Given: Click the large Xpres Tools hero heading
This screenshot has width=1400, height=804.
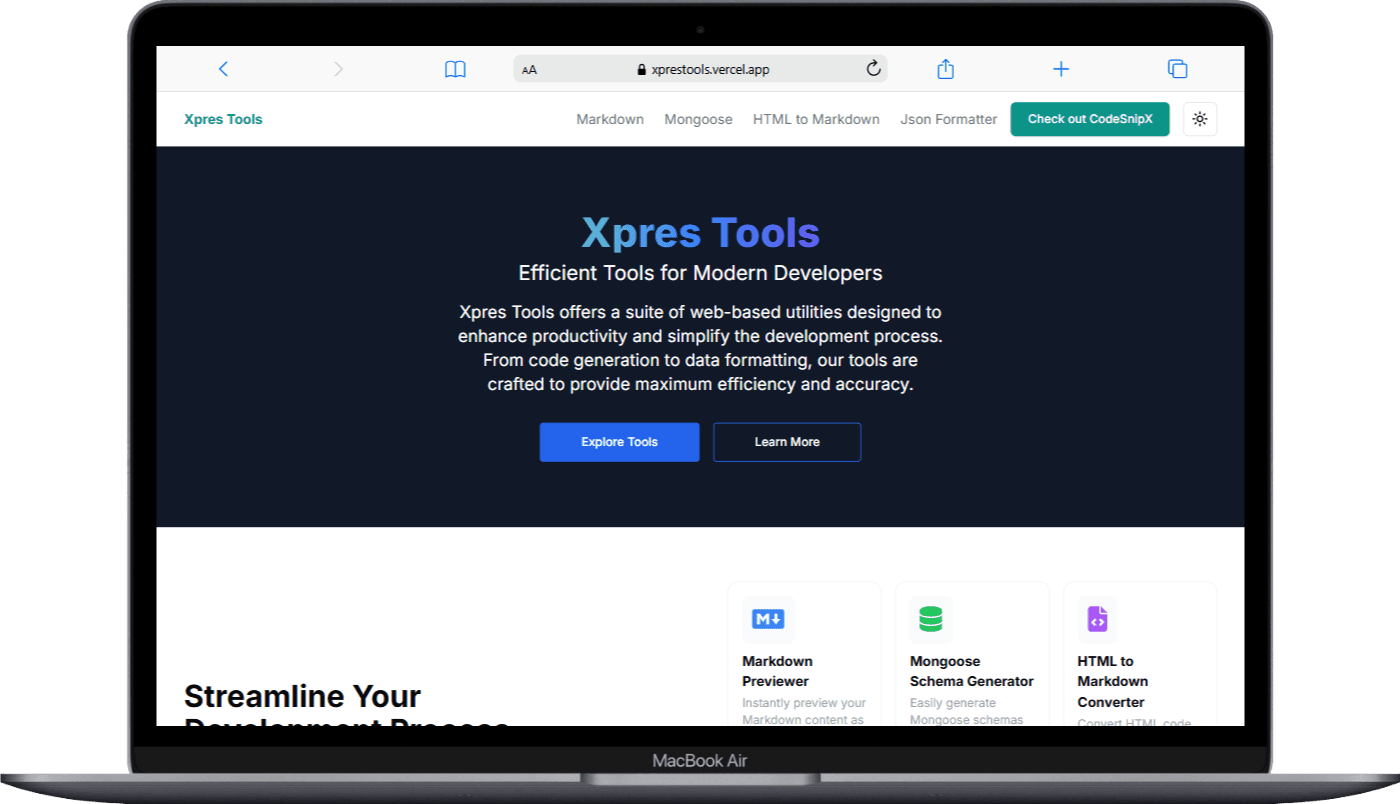Looking at the screenshot, I should pos(700,233).
